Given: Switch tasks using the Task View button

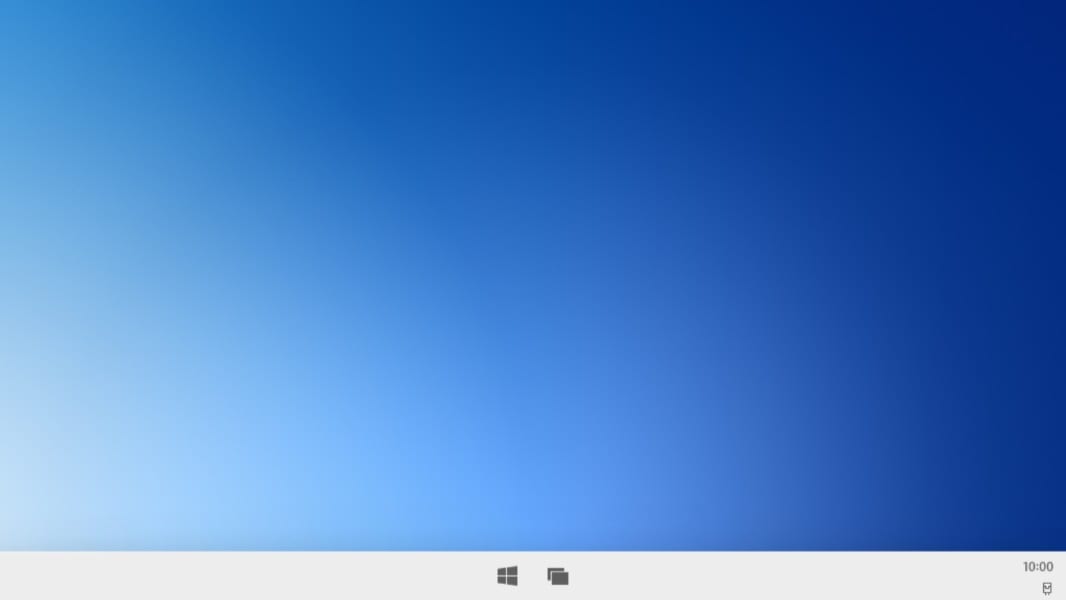Looking at the screenshot, I should [558, 576].
